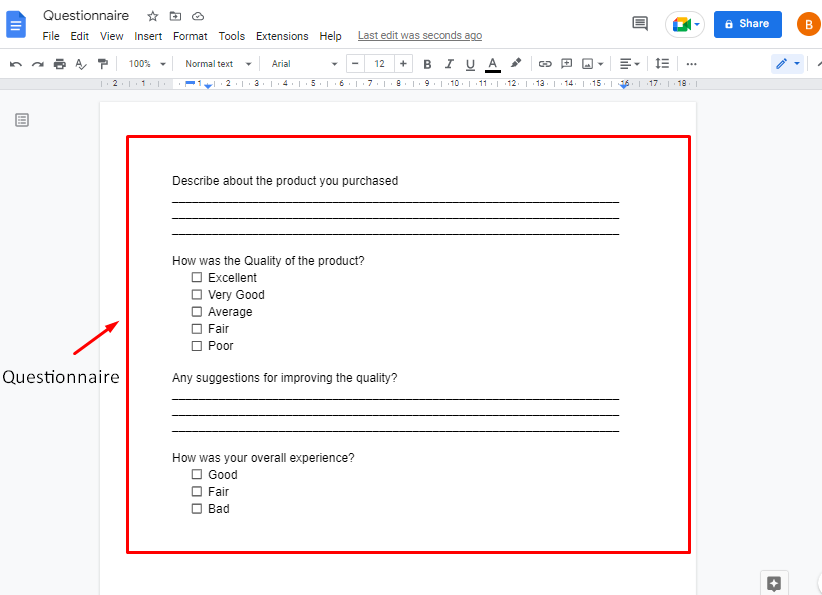Decrease font size
The width and height of the screenshot is (822, 595).
(355, 64)
